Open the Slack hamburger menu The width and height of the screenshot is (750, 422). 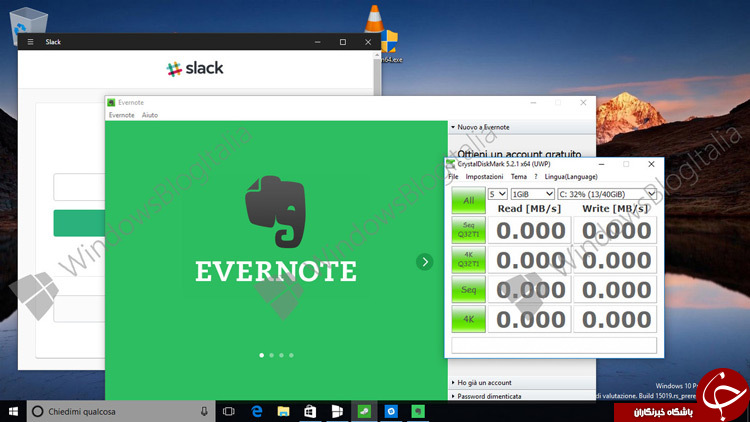[x=30, y=42]
